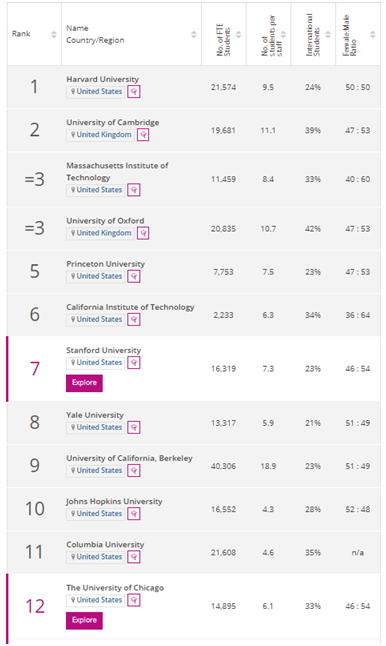Click the pink icon next to Cambridge's United Kingdom tag

(143, 135)
